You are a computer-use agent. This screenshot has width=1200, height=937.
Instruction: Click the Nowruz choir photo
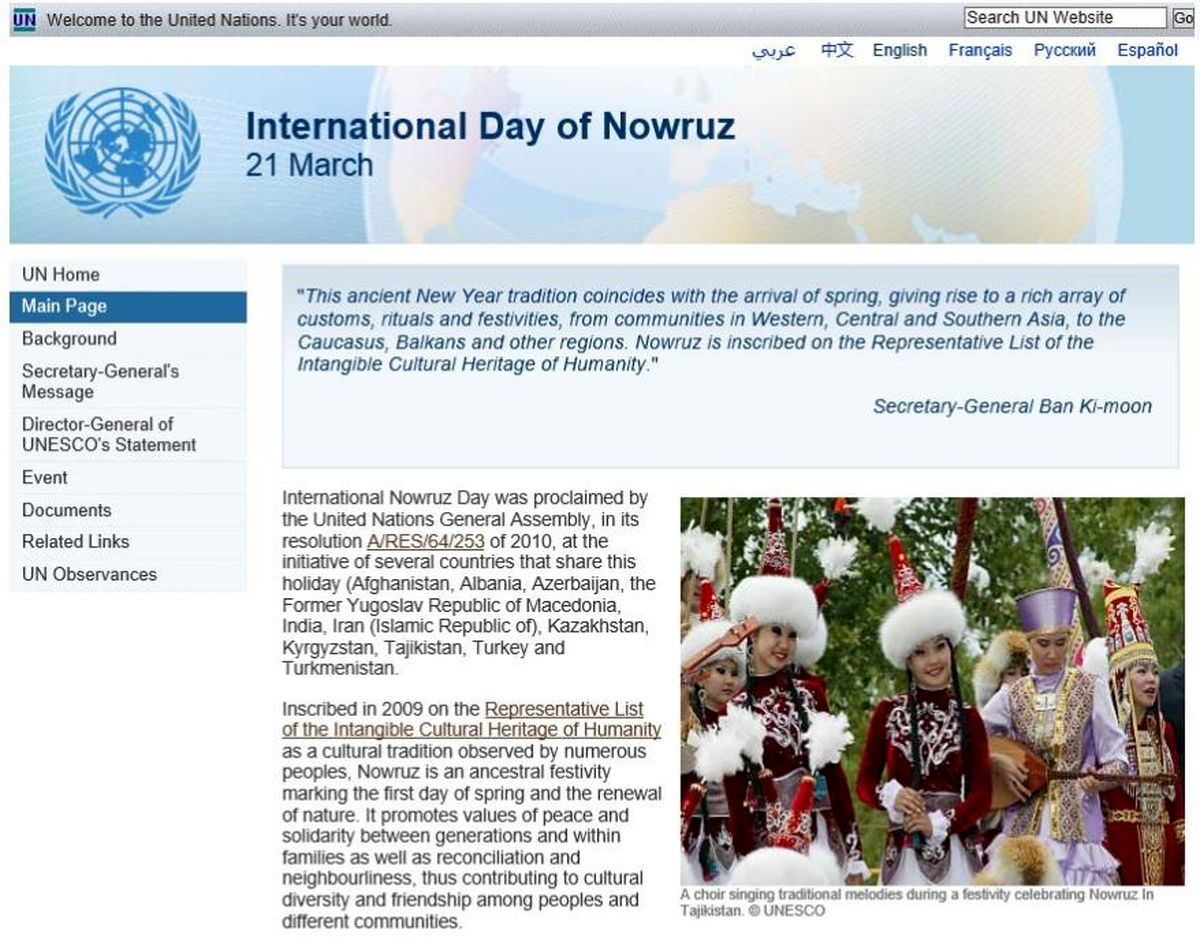click(932, 690)
